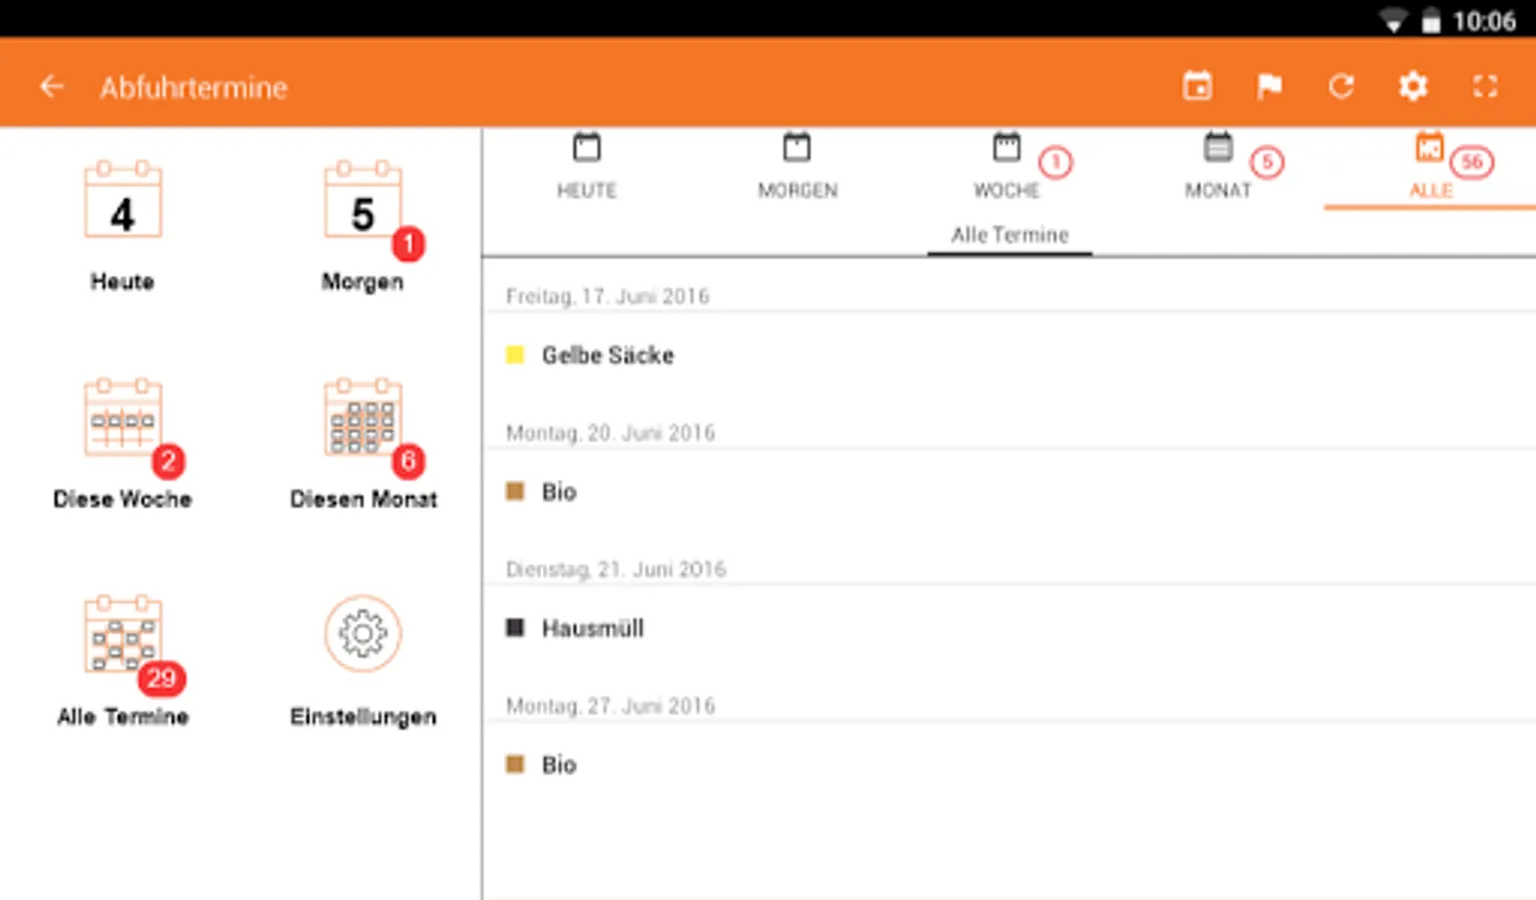Click the Morgen label in the left grid
The width and height of the screenshot is (1536, 900).
coord(363,282)
